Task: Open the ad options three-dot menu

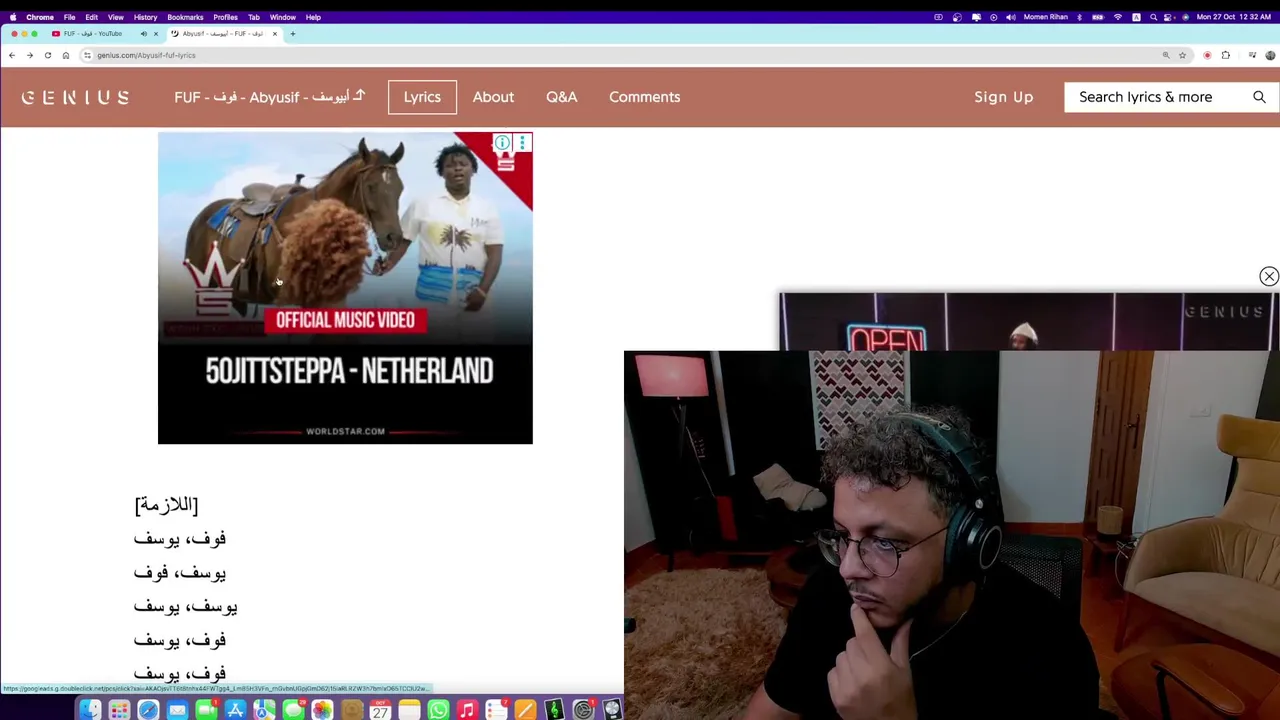Action: click(521, 143)
